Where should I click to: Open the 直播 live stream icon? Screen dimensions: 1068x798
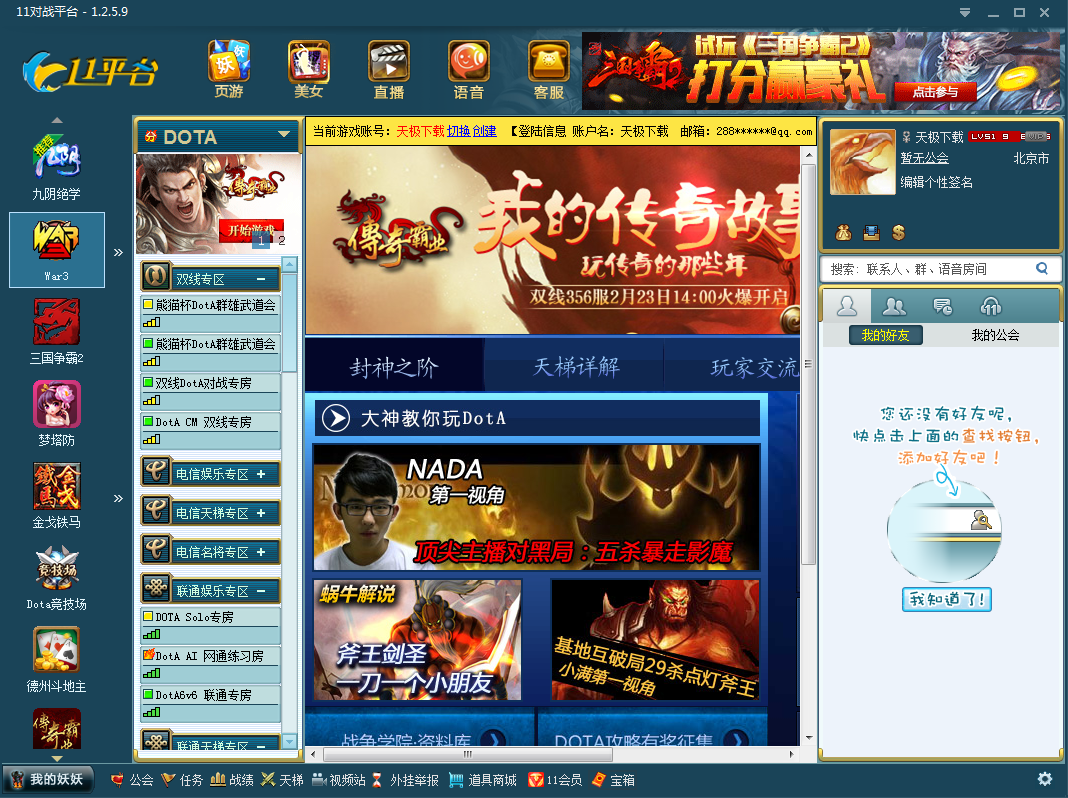tap(388, 69)
